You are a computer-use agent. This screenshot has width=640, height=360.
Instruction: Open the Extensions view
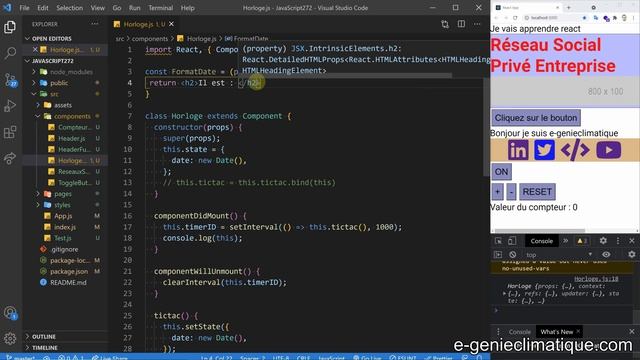tap(10, 132)
